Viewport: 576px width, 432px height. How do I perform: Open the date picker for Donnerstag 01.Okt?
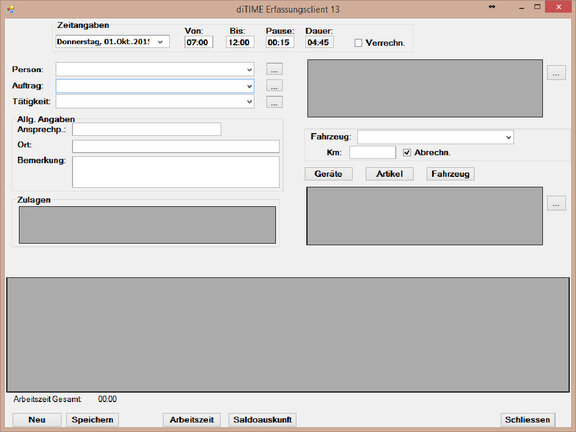pyautogui.click(x=160, y=42)
